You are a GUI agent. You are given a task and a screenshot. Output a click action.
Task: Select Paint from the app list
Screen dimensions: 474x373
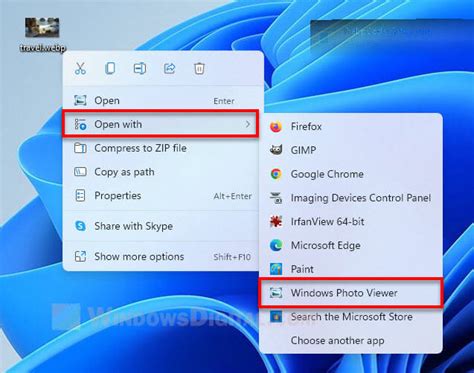(x=351, y=269)
